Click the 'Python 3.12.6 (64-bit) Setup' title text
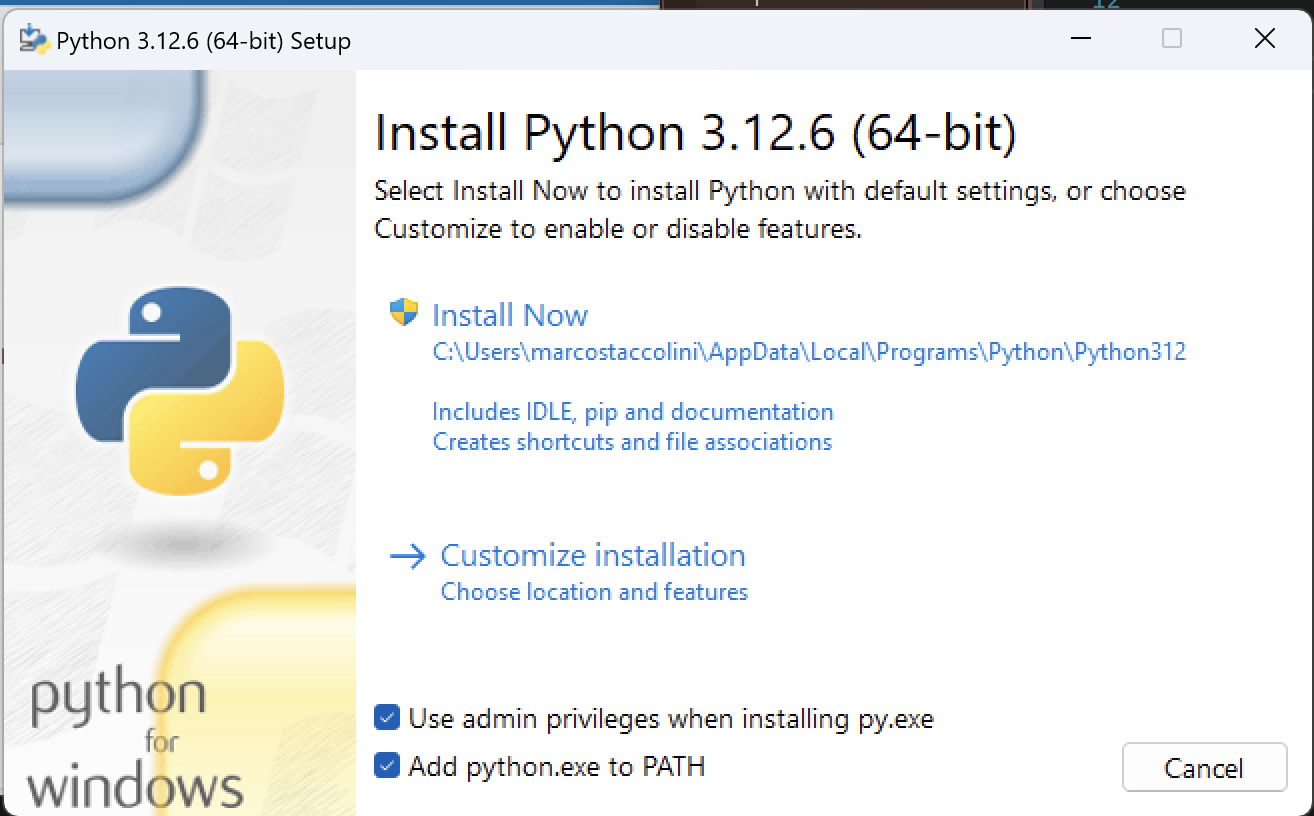Viewport: 1314px width, 816px height. click(203, 41)
